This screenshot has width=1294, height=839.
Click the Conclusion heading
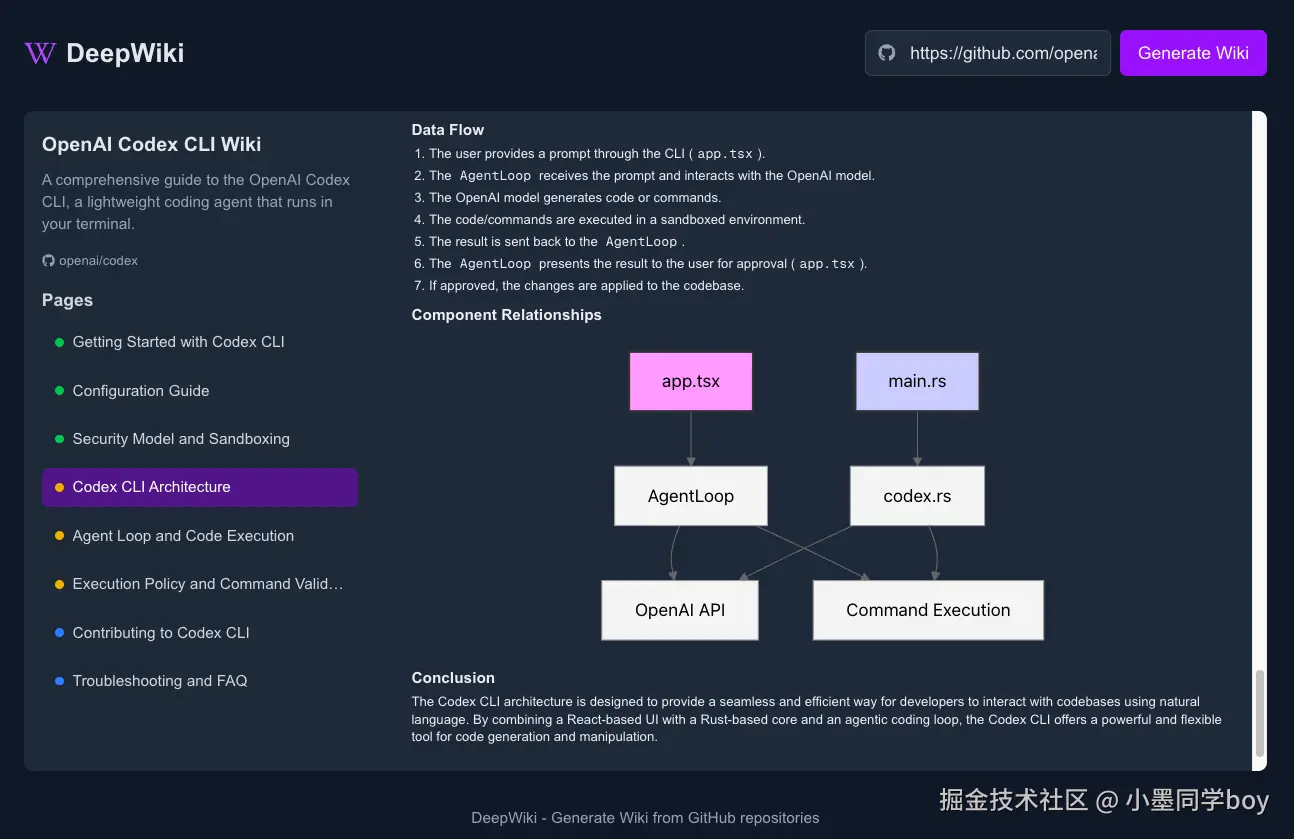pyautogui.click(x=453, y=678)
